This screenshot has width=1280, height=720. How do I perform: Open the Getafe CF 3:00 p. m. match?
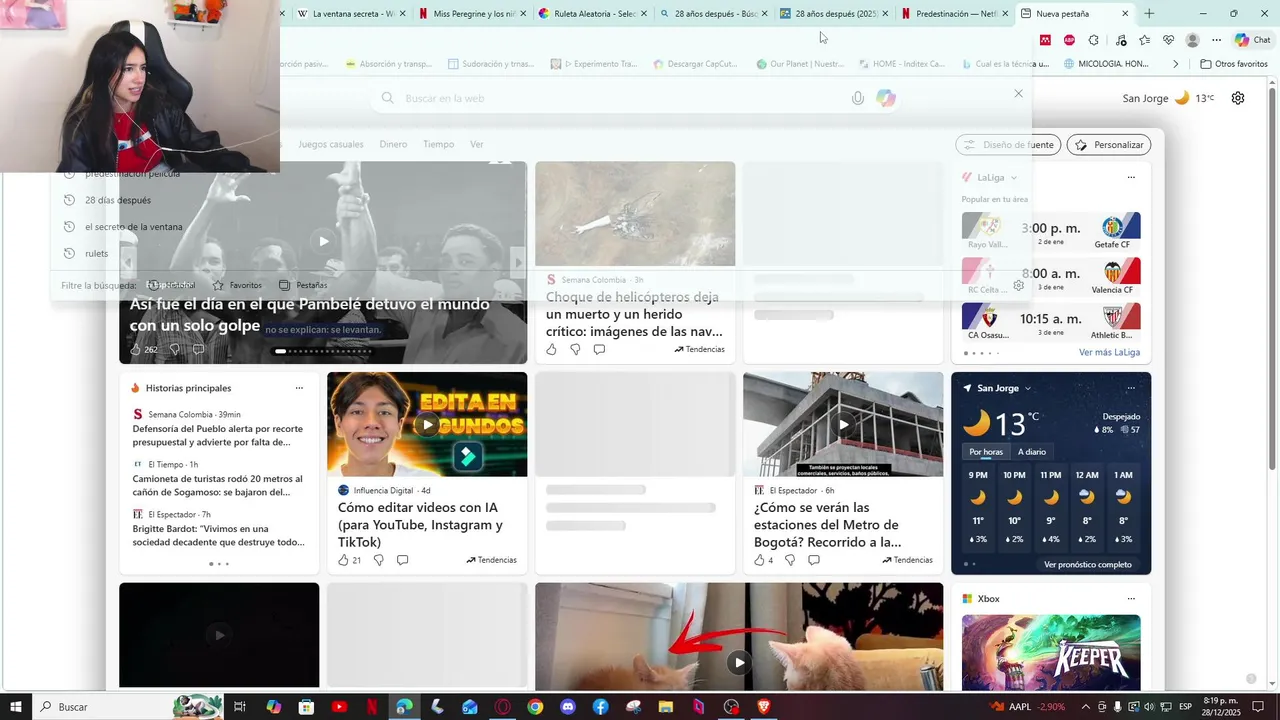click(1051, 232)
